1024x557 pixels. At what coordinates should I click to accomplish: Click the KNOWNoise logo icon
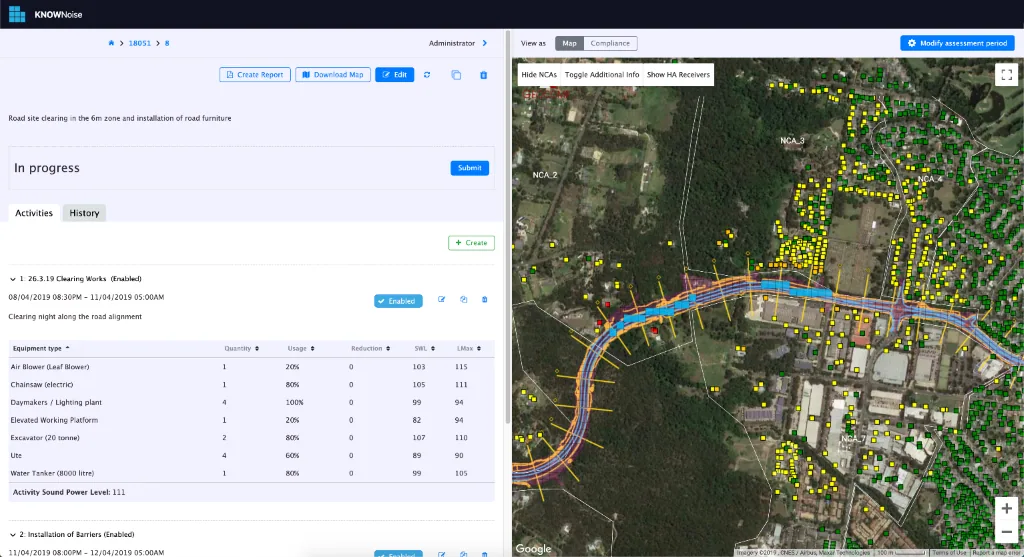pyautogui.click(x=17, y=14)
